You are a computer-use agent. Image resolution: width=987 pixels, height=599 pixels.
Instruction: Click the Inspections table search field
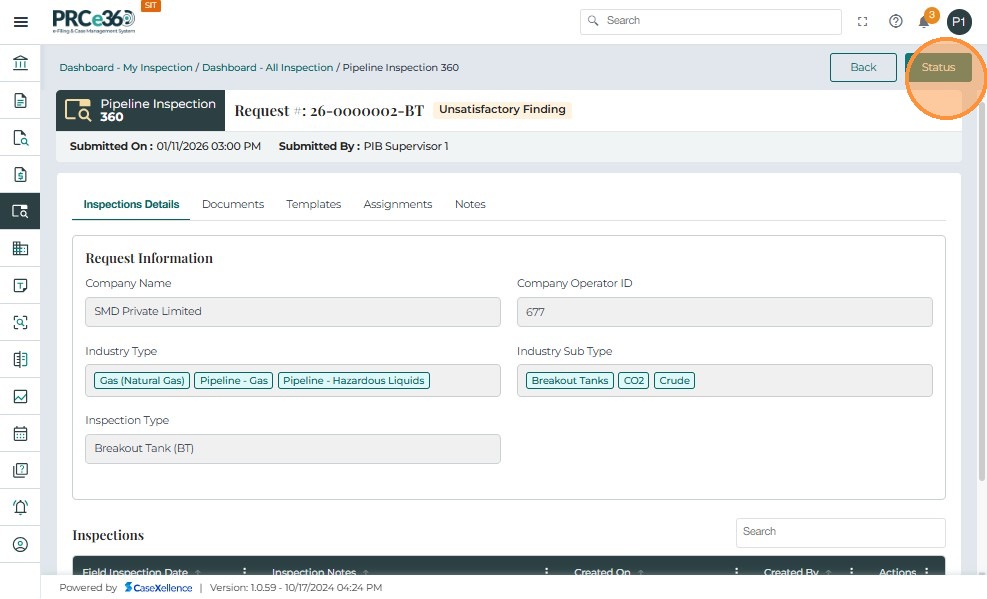click(840, 532)
